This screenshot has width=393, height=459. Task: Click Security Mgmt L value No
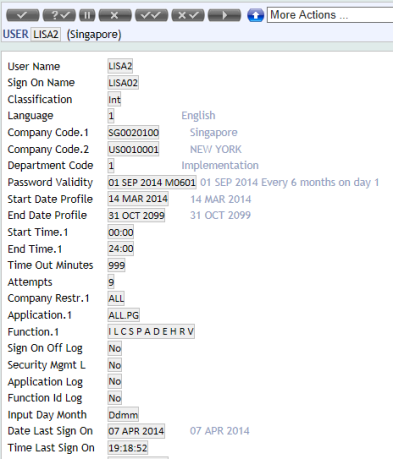click(115, 365)
